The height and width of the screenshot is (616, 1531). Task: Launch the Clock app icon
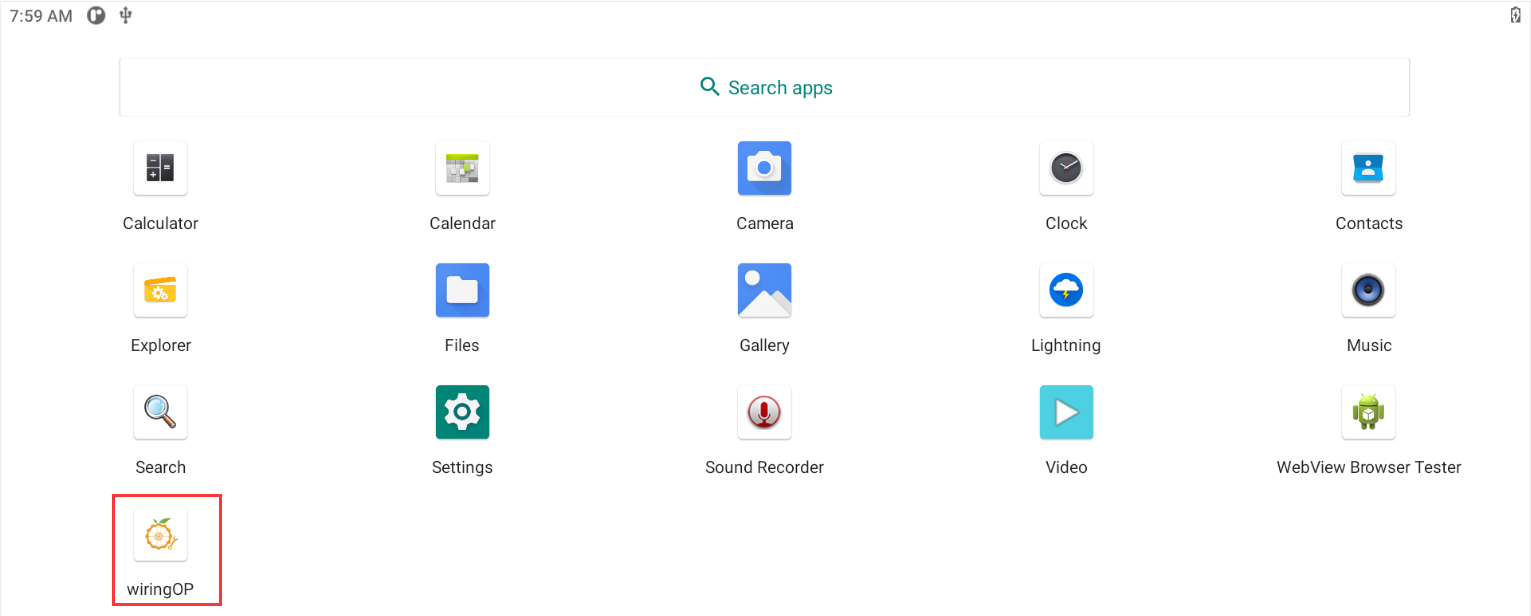1066,168
